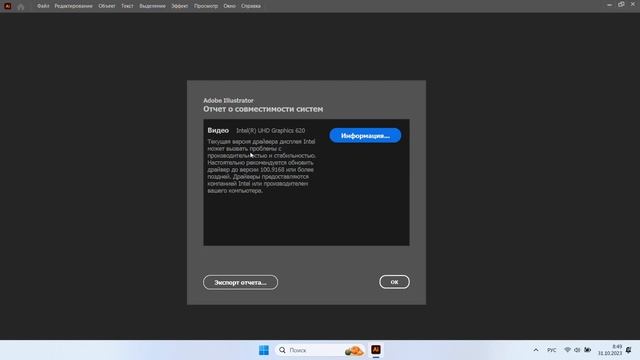640x360 pixels.
Task: Click the magnifier icon in taskbar search
Action: tap(282, 350)
